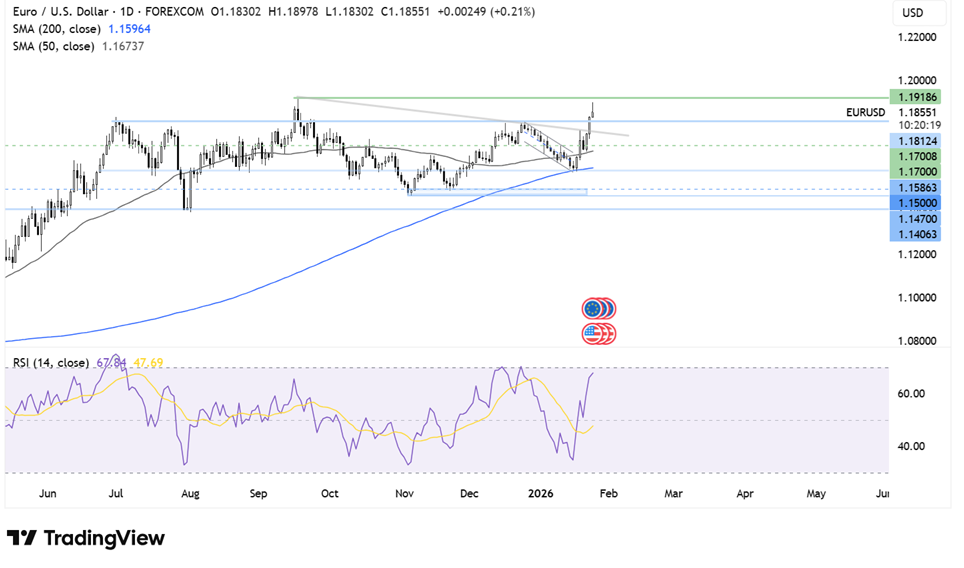Select the 1.17008 green price label
Viewport: 964px width, 568px height.
pos(917,157)
